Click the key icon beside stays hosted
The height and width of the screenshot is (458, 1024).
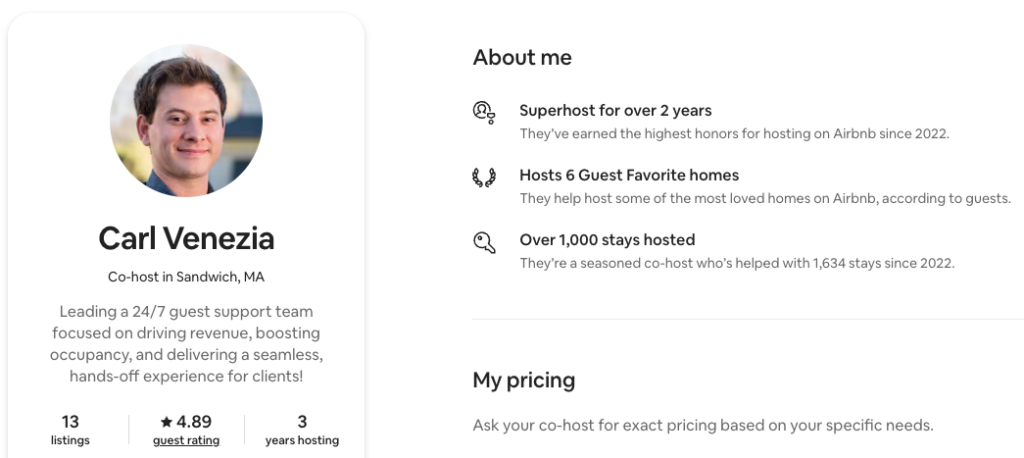pos(484,242)
